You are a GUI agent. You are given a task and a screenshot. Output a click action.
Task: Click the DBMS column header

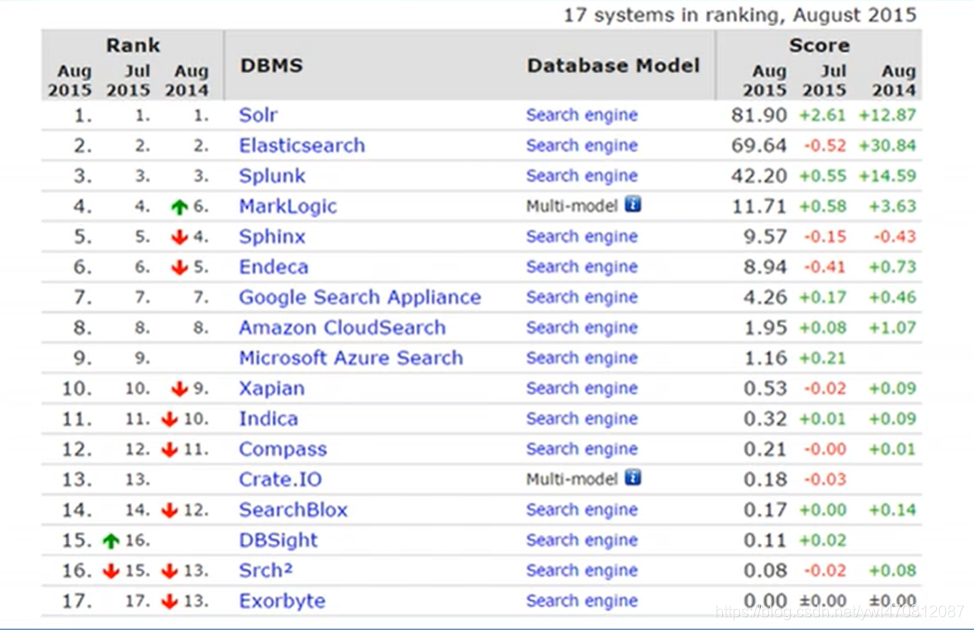tap(271, 65)
